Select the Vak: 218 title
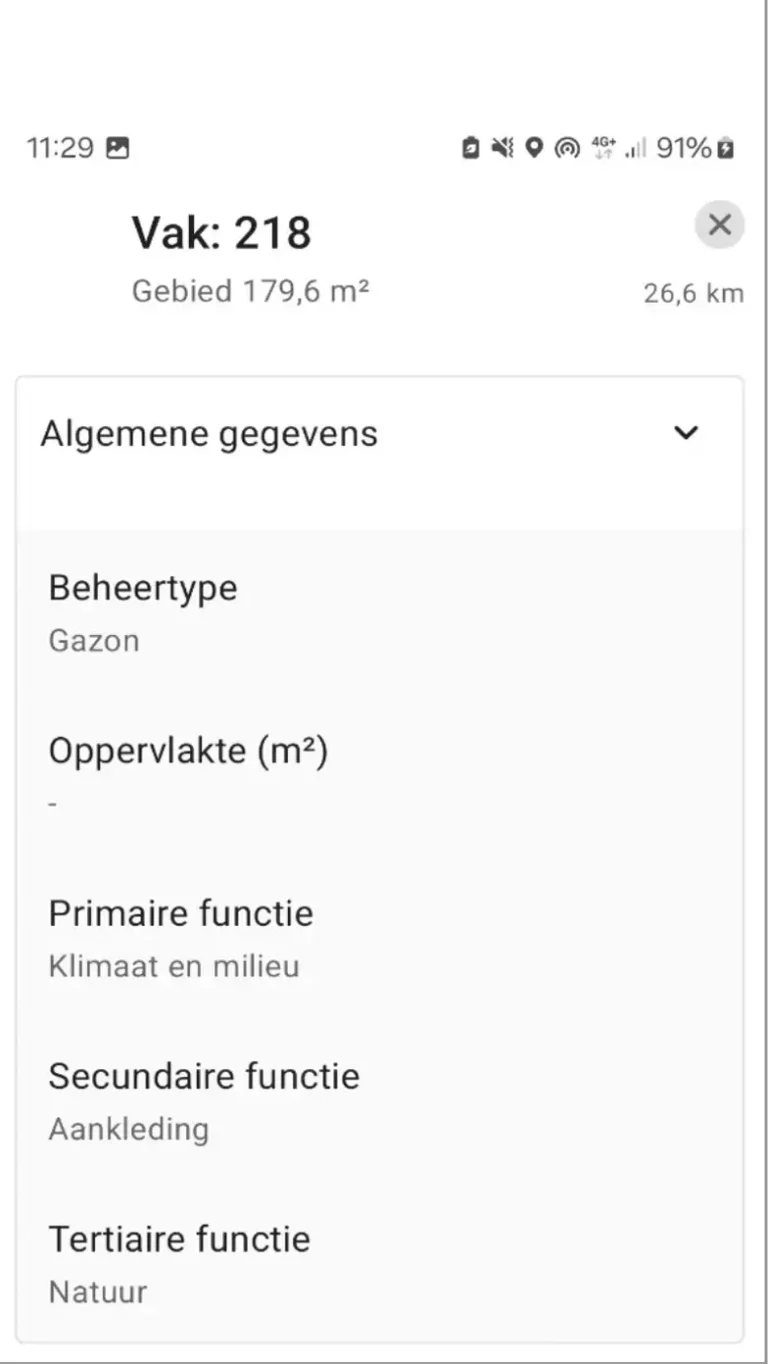This screenshot has width=768, height=1364. [x=221, y=233]
